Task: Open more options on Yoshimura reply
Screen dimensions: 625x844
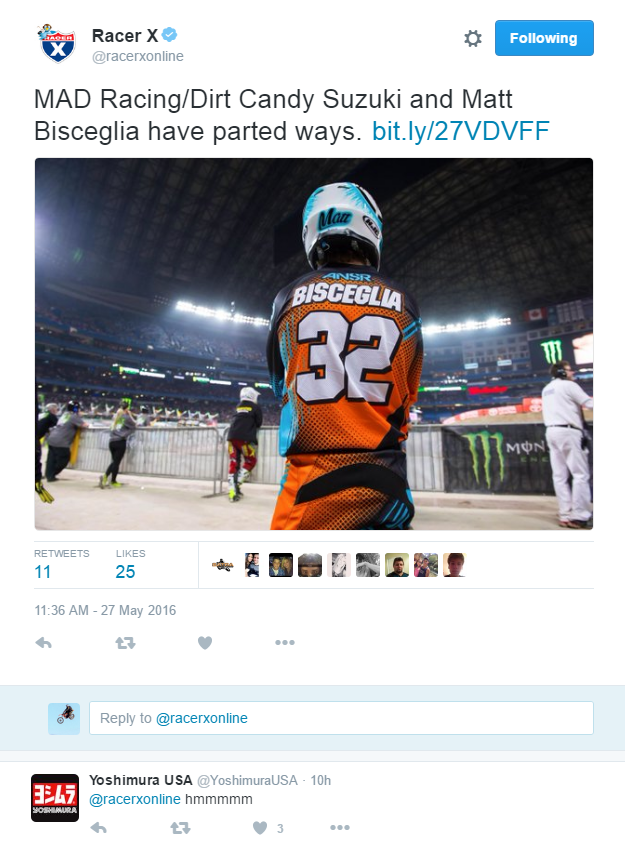Action: click(340, 827)
